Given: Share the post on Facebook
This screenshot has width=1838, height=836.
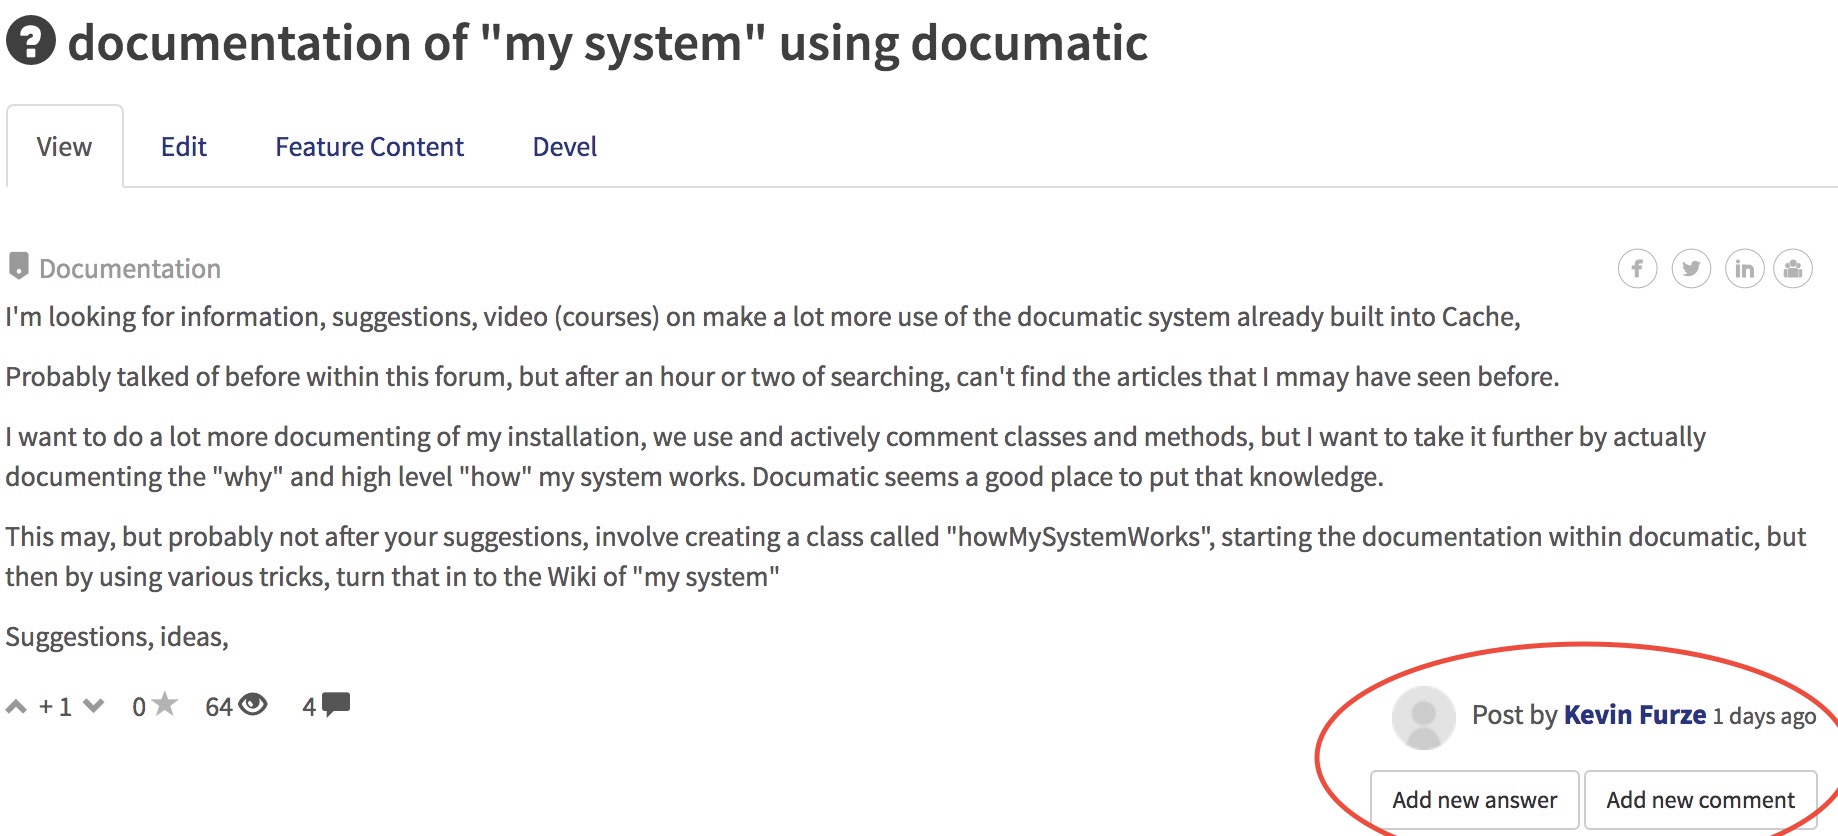Looking at the screenshot, I should pyautogui.click(x=1637, y=269).
